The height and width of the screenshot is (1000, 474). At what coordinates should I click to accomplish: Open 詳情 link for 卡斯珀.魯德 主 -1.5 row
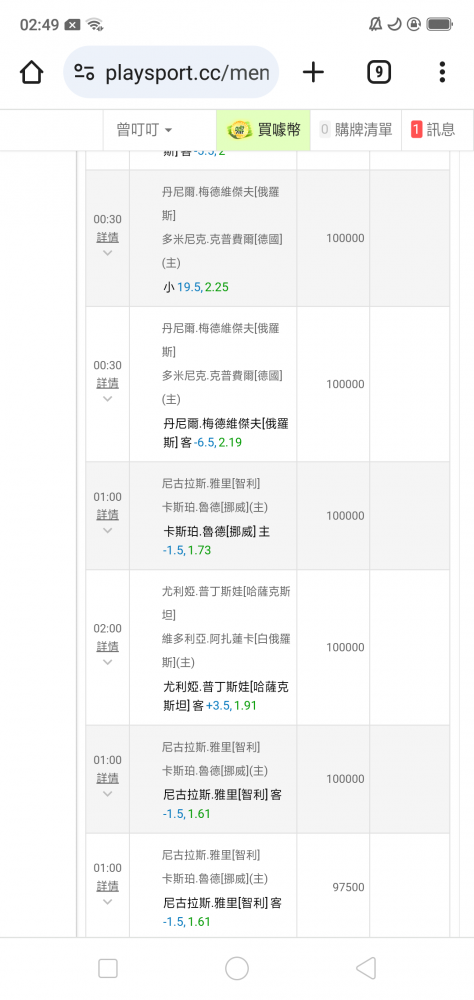tap(107, 515)
